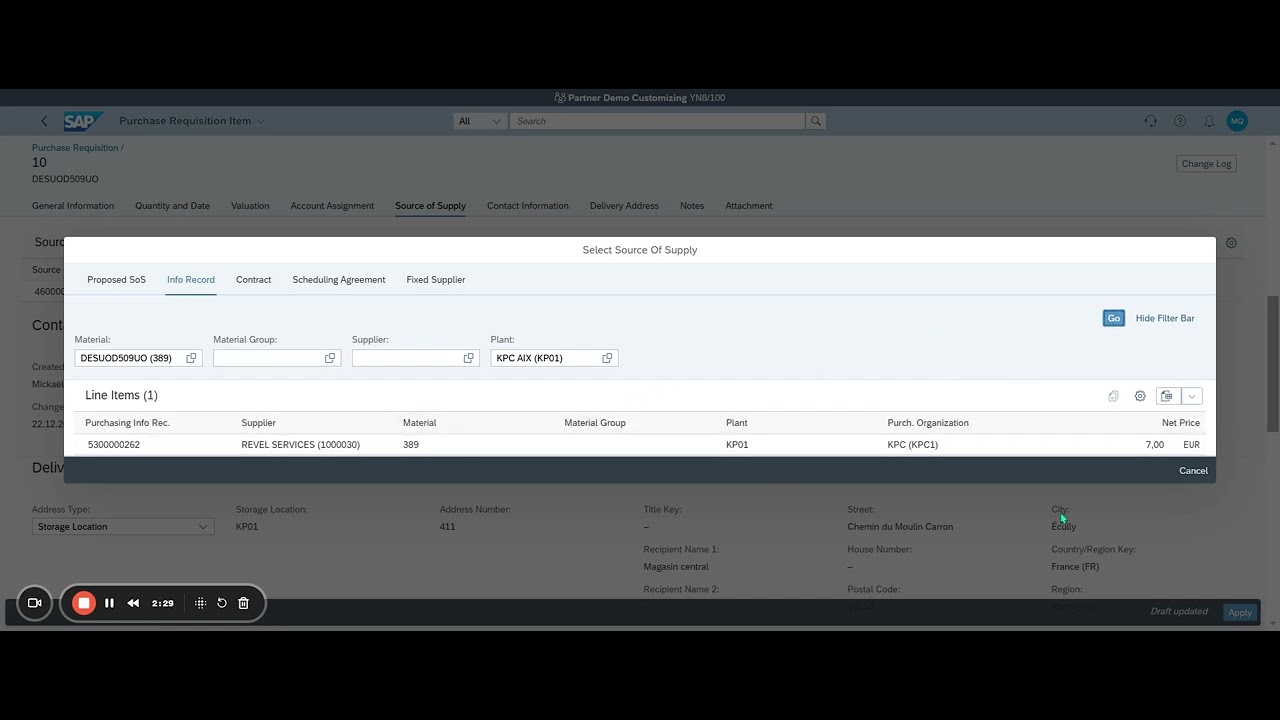Open value help for Plant filter field
This screenshot has width=1280, height=720.
607,358
